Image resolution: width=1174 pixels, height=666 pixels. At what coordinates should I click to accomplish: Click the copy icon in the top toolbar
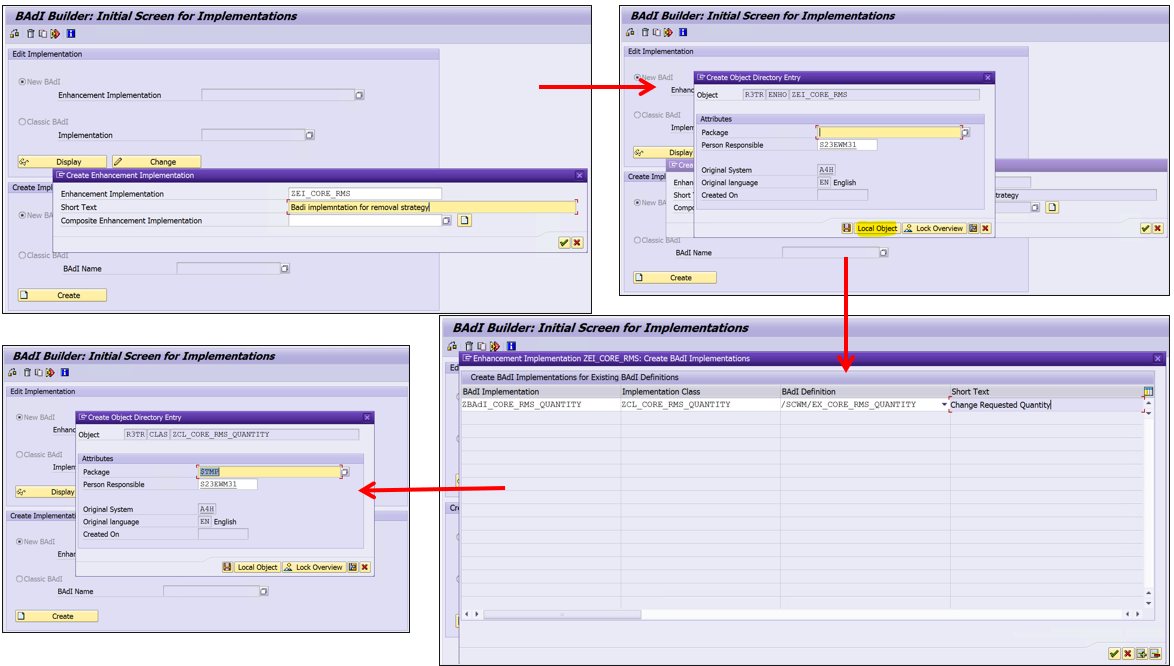click(42, 33)
